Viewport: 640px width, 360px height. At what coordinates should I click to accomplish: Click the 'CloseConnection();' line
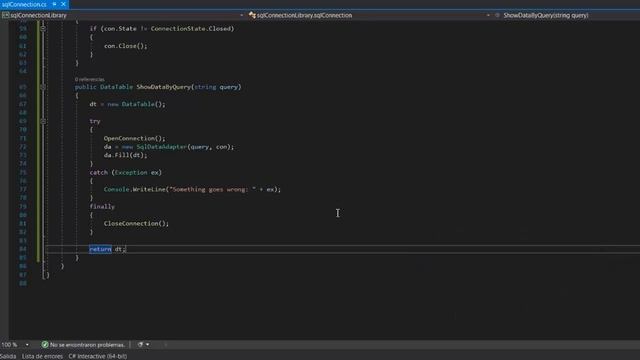pos(136,223)
